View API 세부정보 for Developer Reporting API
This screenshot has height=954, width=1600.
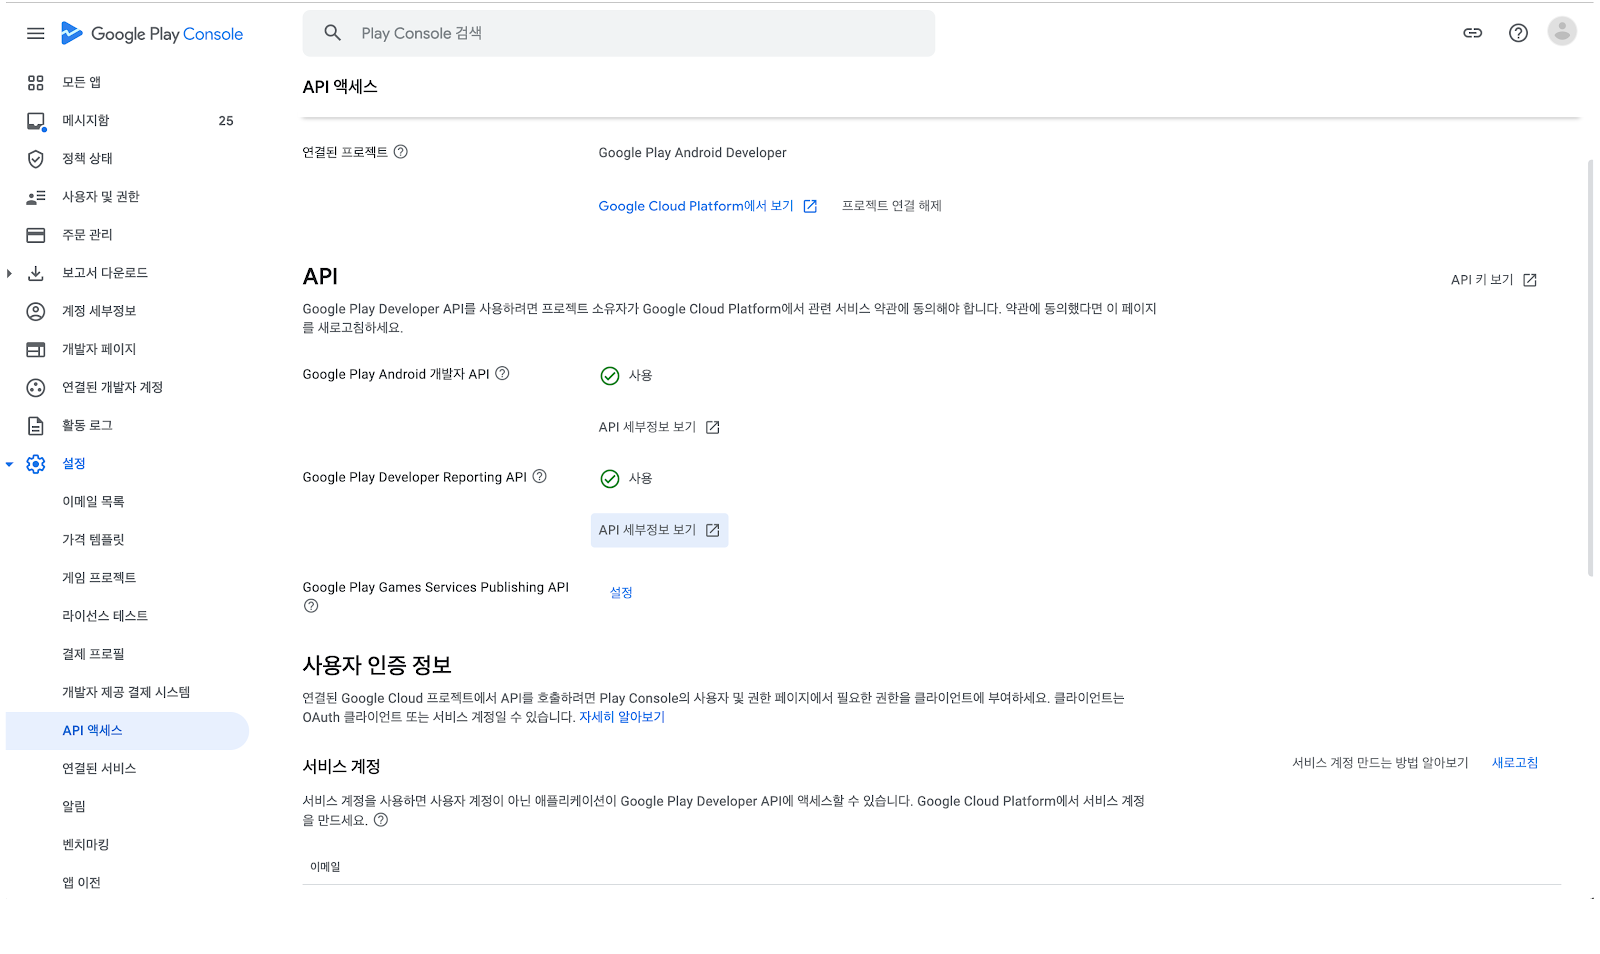tap(659, 530)
